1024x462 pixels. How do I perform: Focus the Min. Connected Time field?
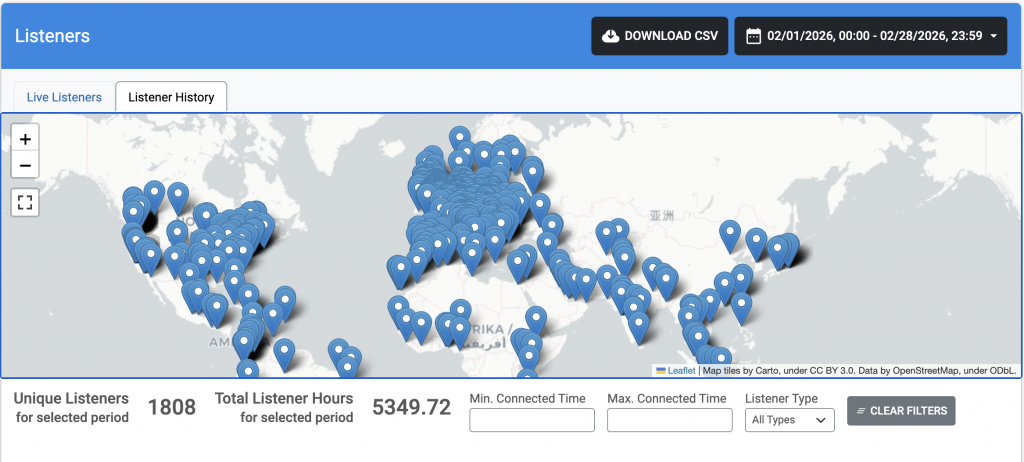(532, 420)
